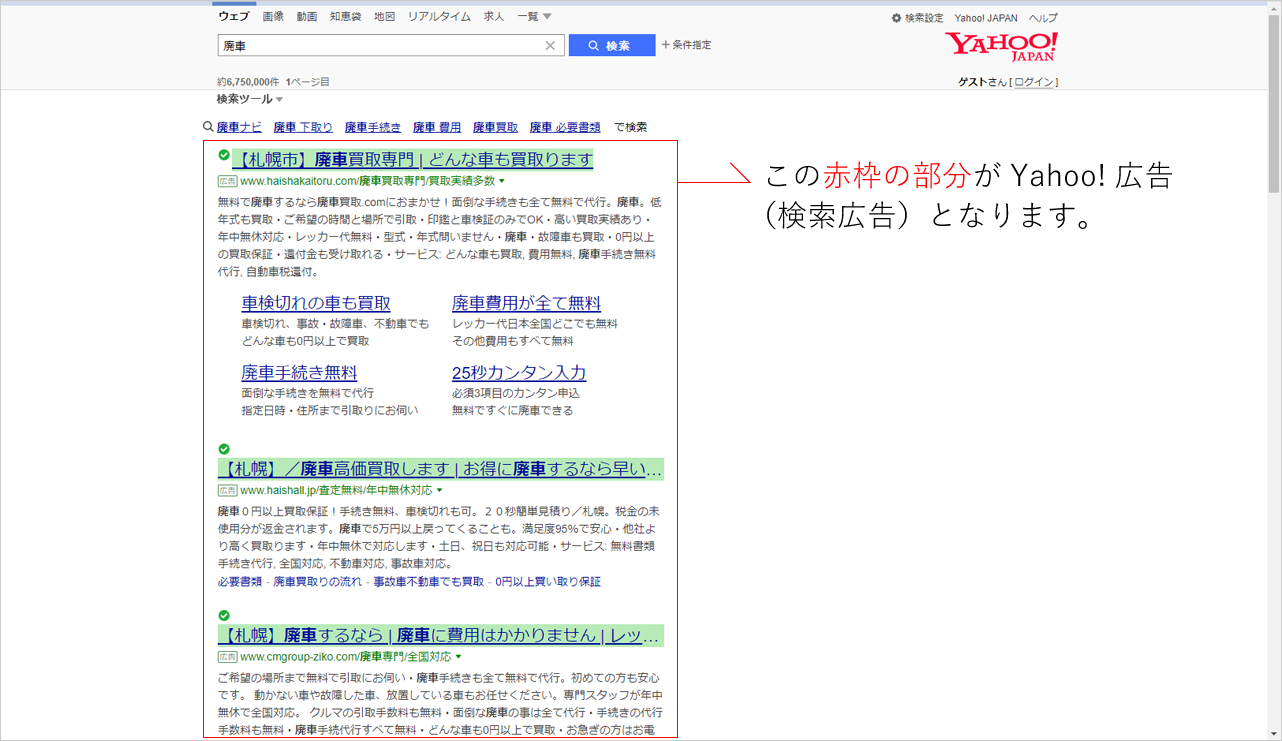Click green checkmark above cmgroup-ziko ad
The width and height of the screenshot is (1282, 741).
click(224, 615)
